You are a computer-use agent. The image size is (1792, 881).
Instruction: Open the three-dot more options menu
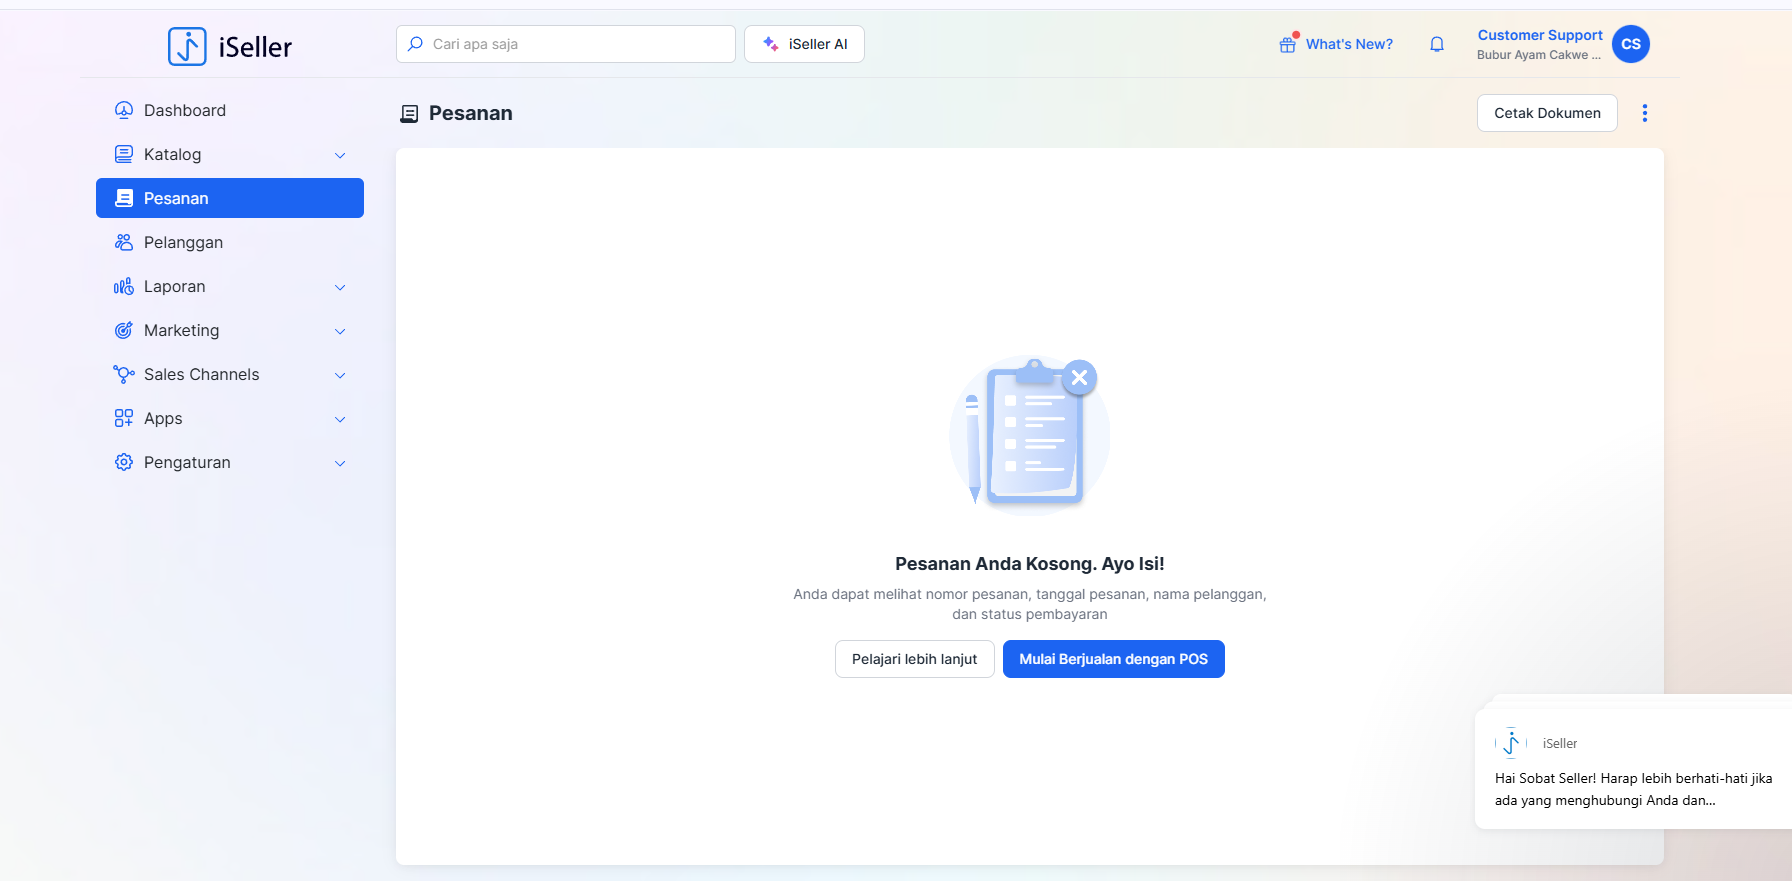pos(1645,113)
